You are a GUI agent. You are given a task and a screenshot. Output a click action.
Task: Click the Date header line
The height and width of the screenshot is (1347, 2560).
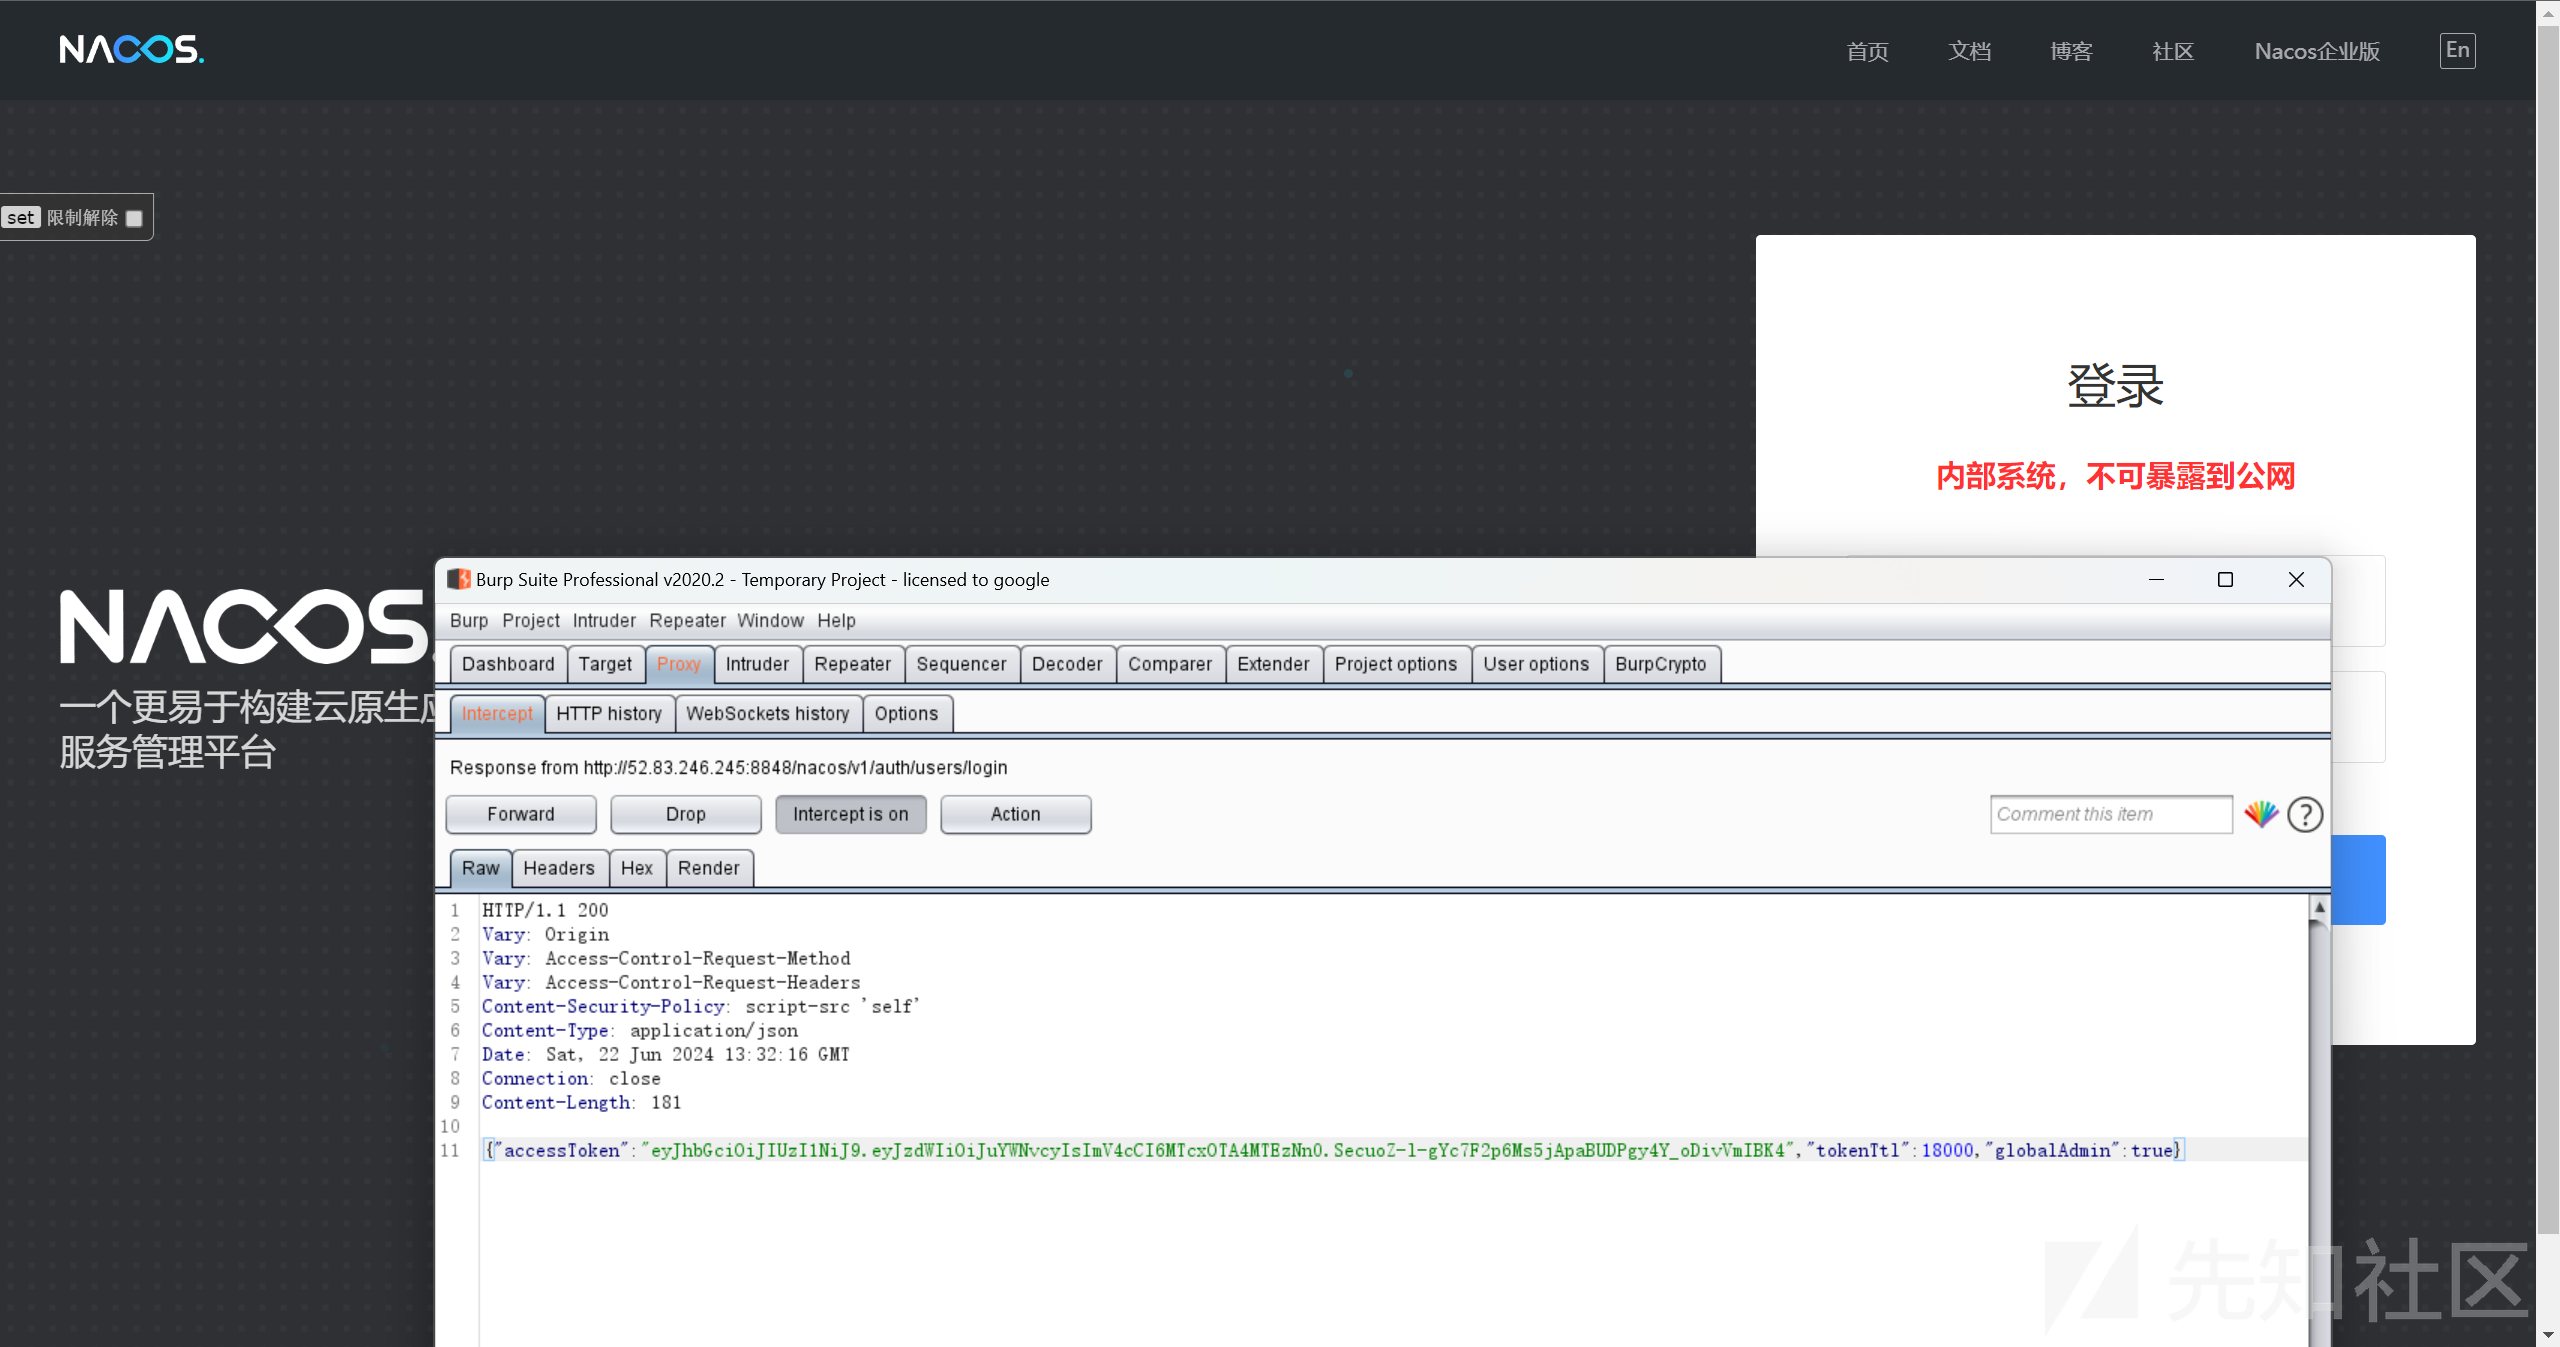click(x=666, y=1054)
